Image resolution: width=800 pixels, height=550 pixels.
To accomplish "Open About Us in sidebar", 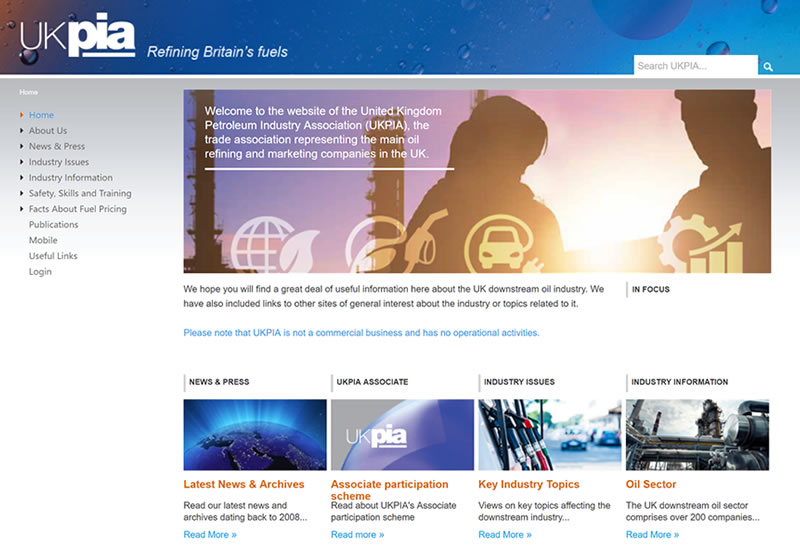I will pyautogui.click(x=48, y=131).
